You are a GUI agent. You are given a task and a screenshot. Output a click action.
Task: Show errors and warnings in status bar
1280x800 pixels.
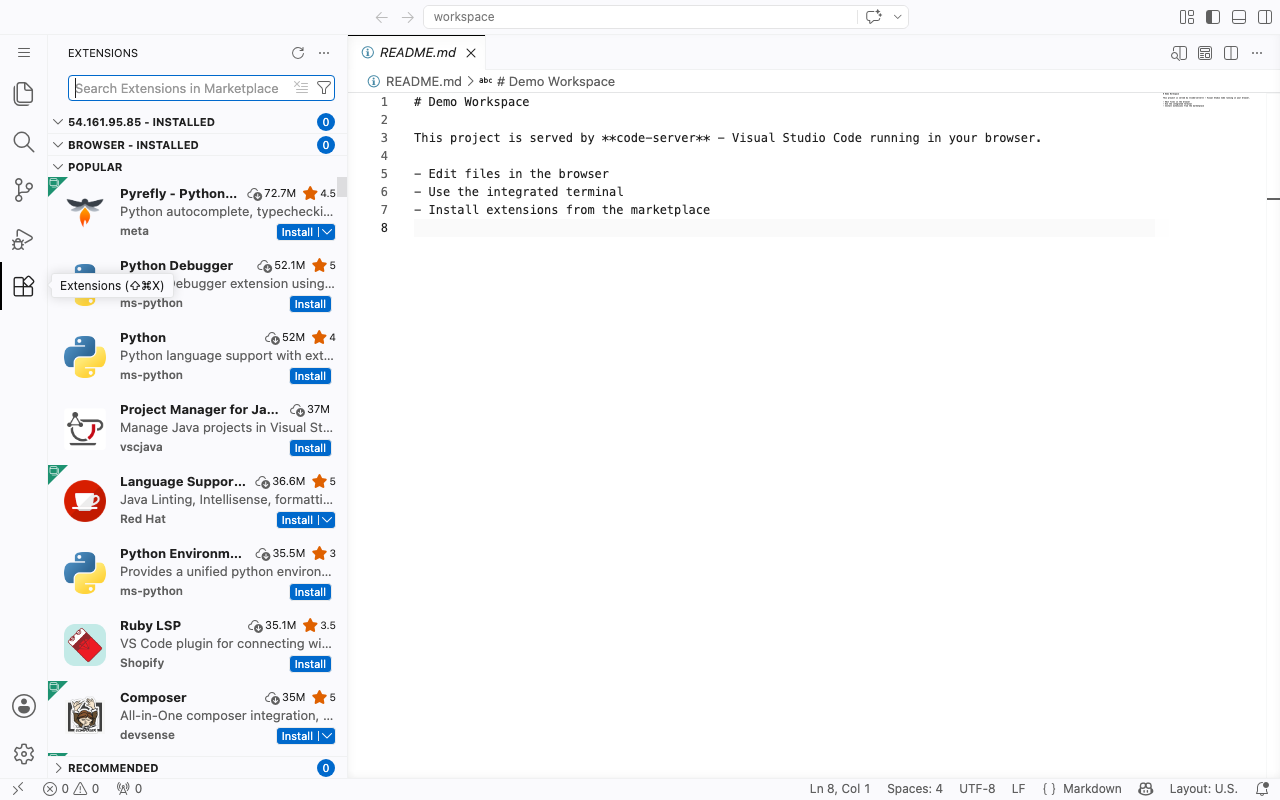click(x=71, y=789)
